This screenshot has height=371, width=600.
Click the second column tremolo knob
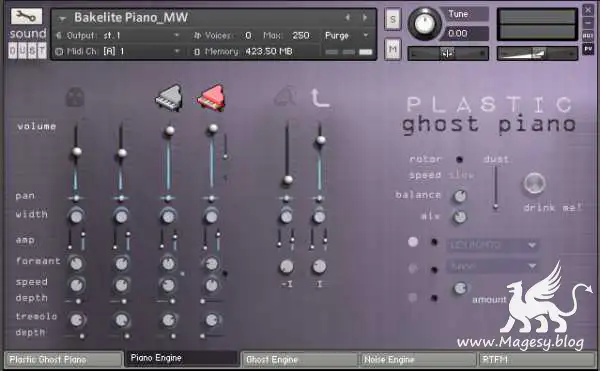[x=122, y=320]
